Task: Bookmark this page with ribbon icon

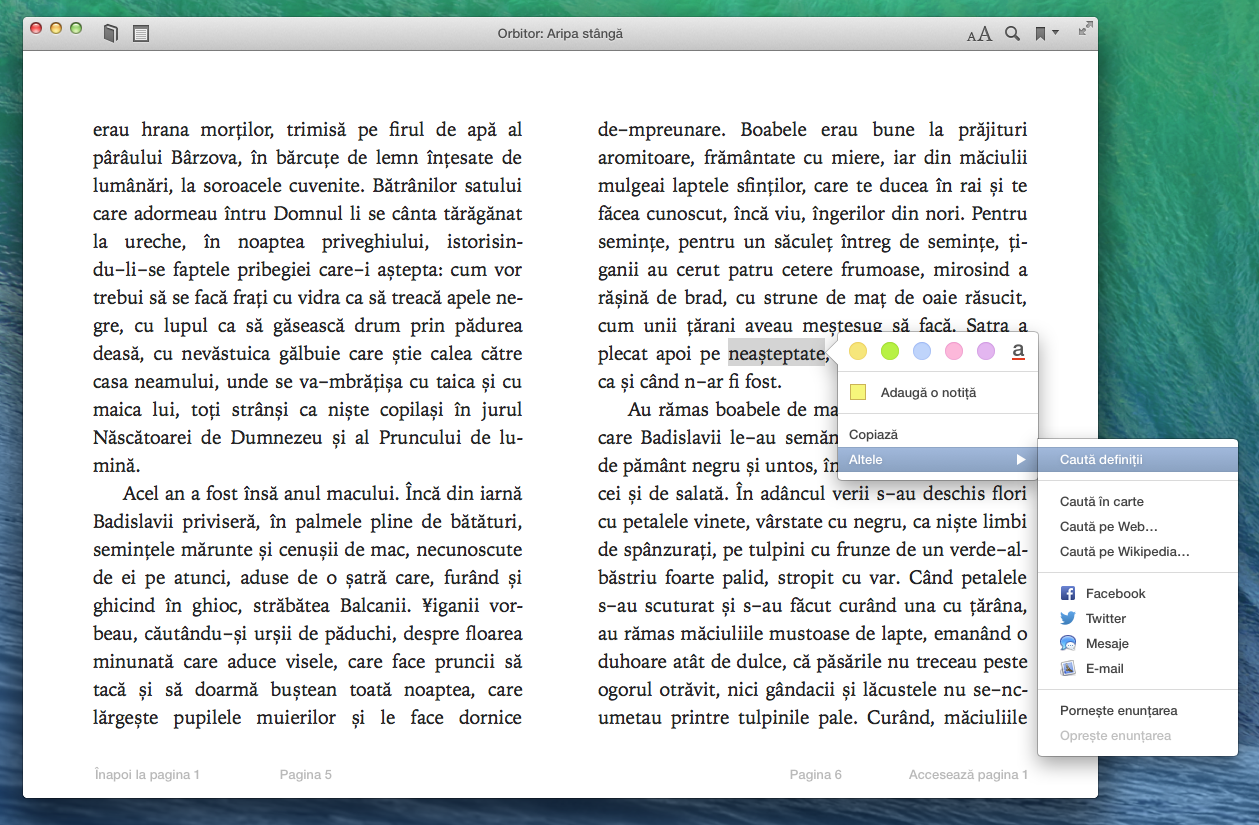Action: click(1040, 34)
